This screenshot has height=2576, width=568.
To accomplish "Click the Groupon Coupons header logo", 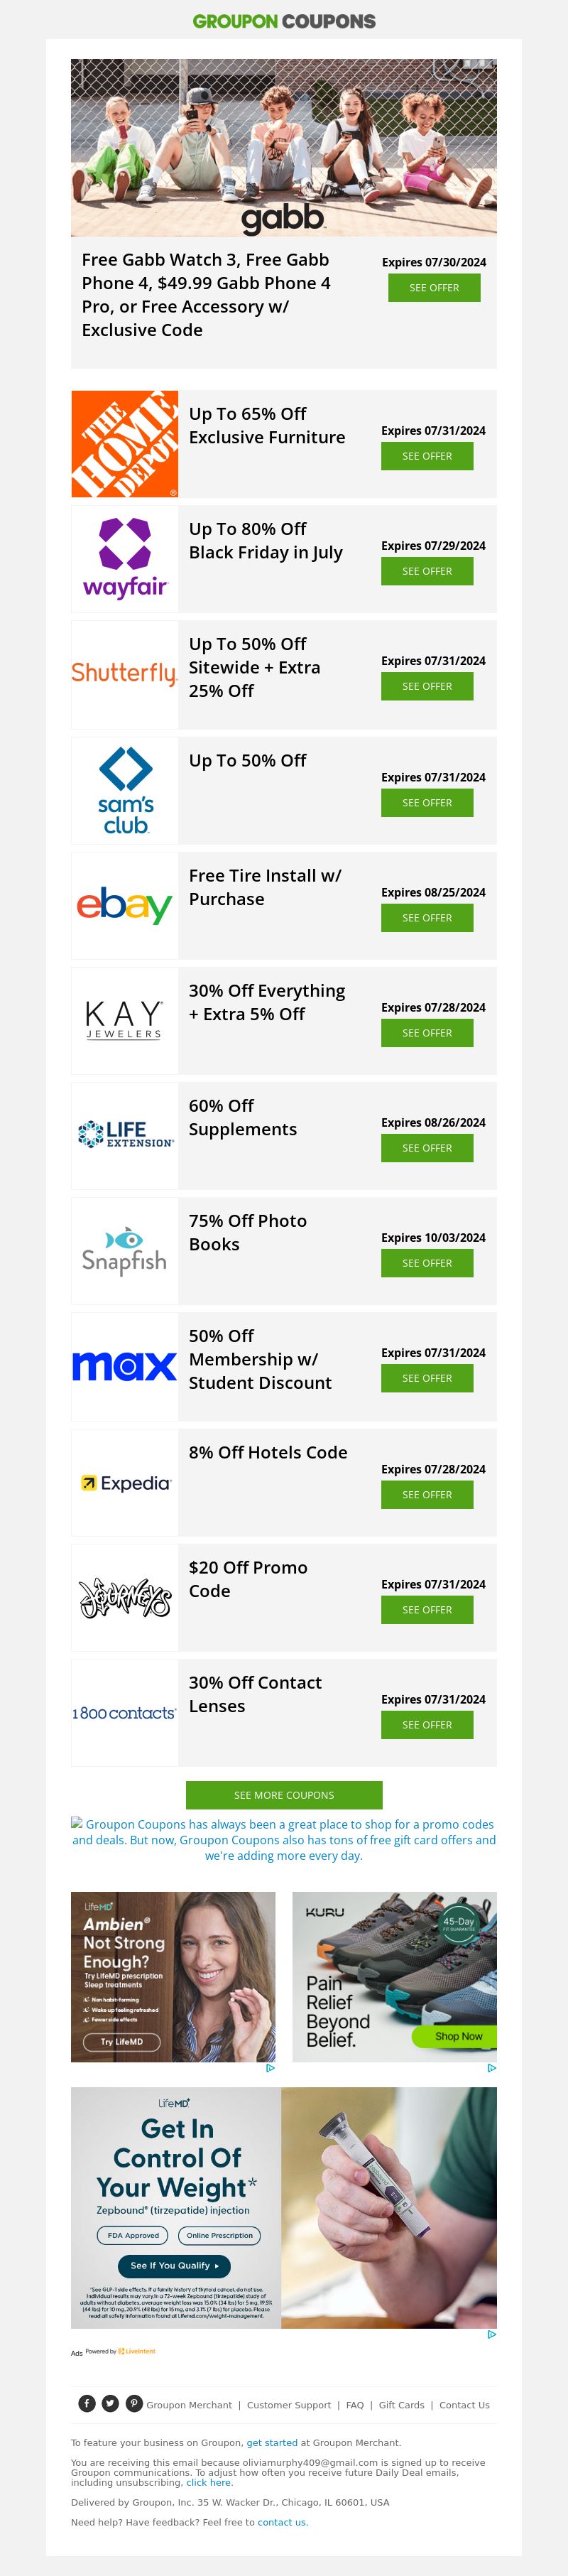I will pos(284,21).
